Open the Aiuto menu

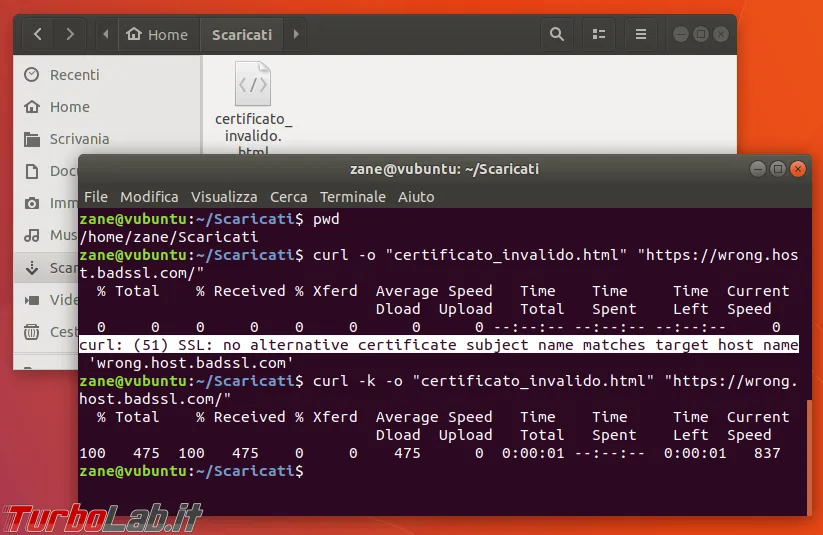[x=416, y=197]
